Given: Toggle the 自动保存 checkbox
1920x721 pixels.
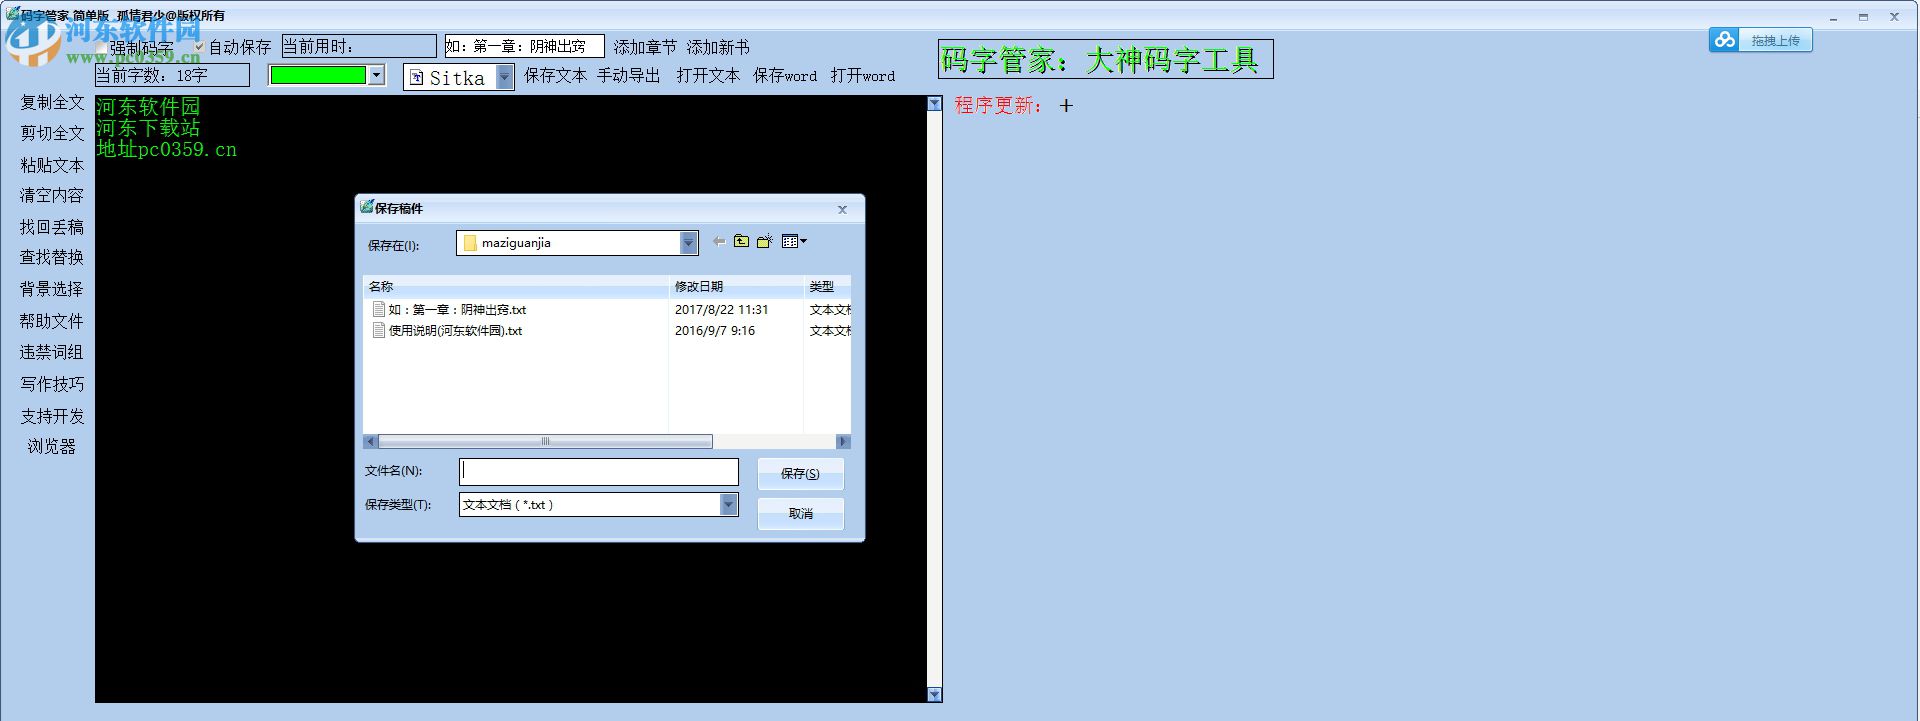Looking at the screenshot, I should tap(199, 47).
